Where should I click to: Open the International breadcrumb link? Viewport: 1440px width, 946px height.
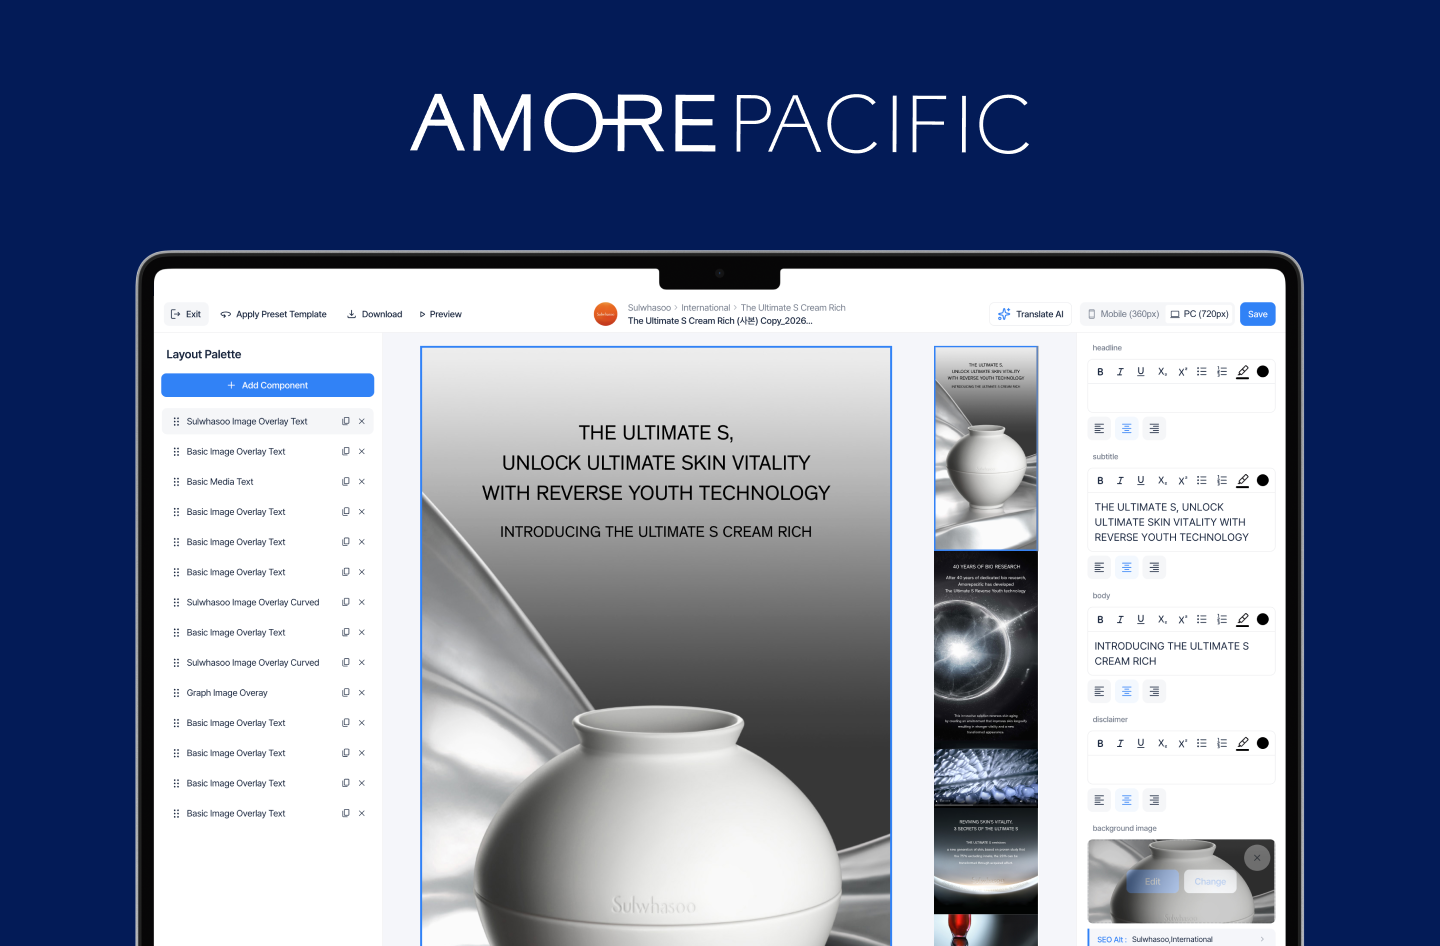tap(705, 308)
